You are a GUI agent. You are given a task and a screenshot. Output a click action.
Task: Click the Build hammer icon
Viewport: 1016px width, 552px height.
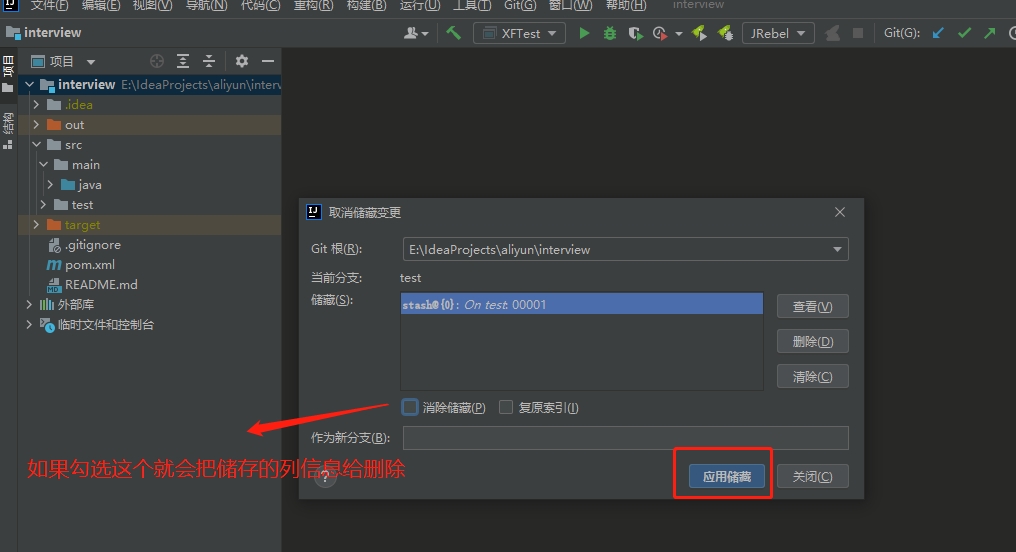454,33
